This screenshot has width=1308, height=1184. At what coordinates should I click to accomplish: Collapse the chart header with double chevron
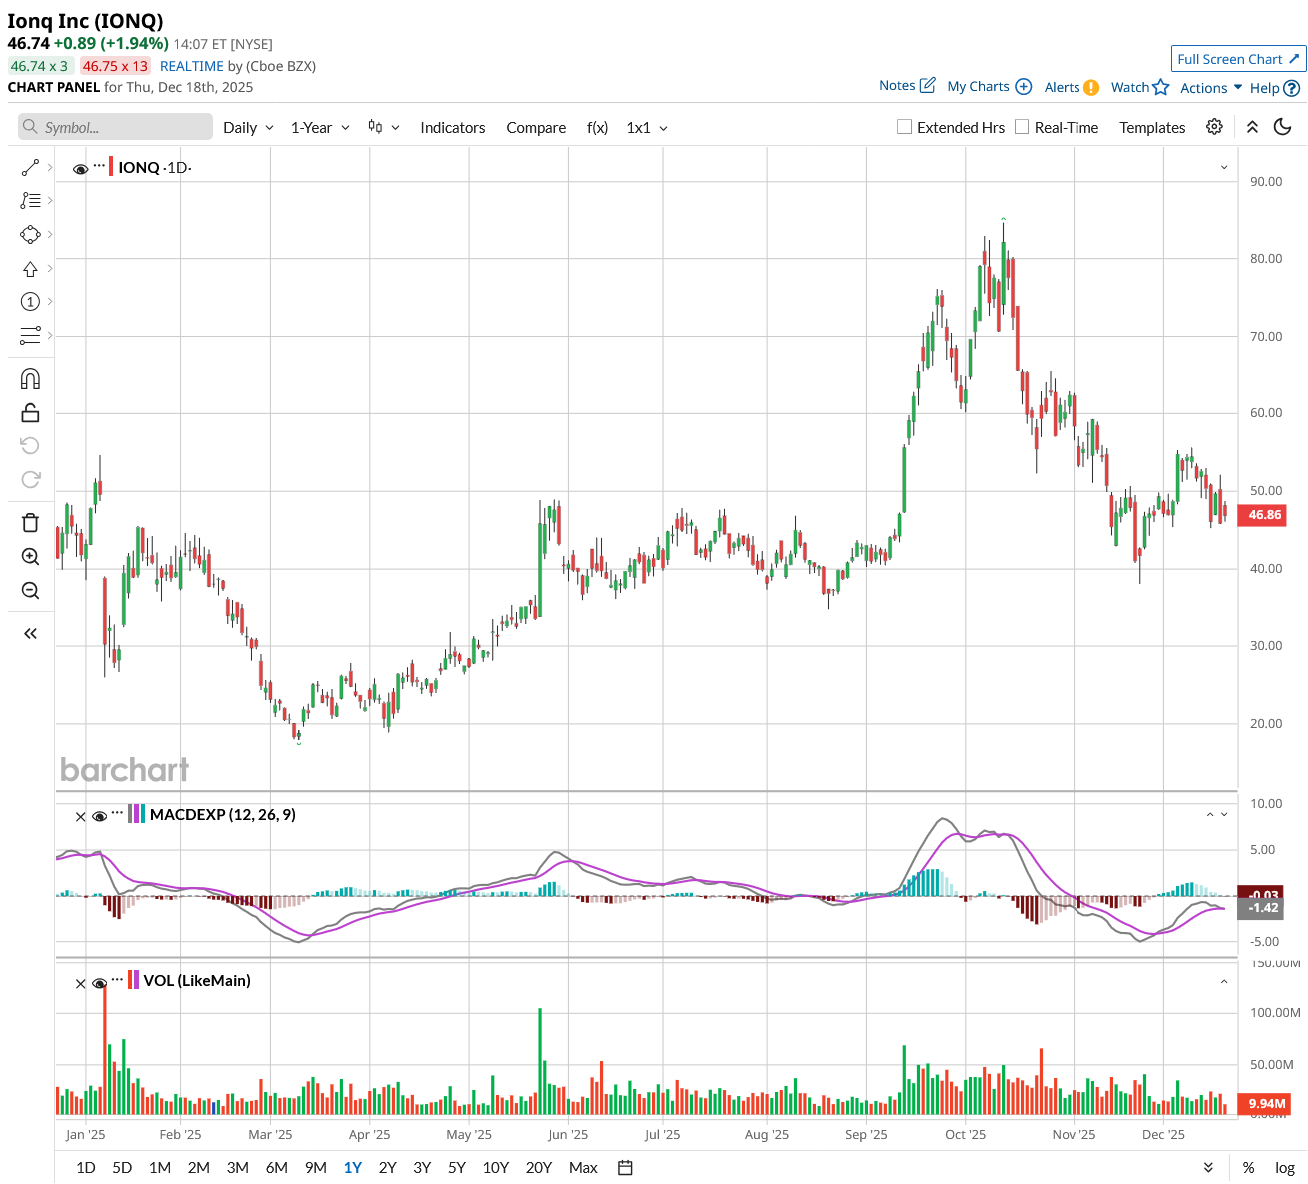point(1252,127)
